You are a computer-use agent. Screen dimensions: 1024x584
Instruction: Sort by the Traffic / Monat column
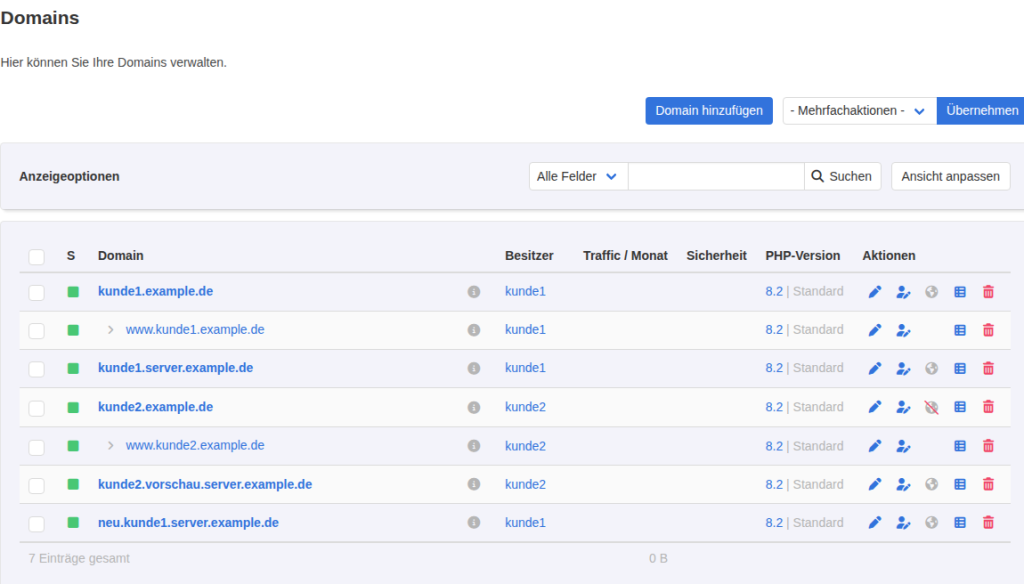click(625, 255)
